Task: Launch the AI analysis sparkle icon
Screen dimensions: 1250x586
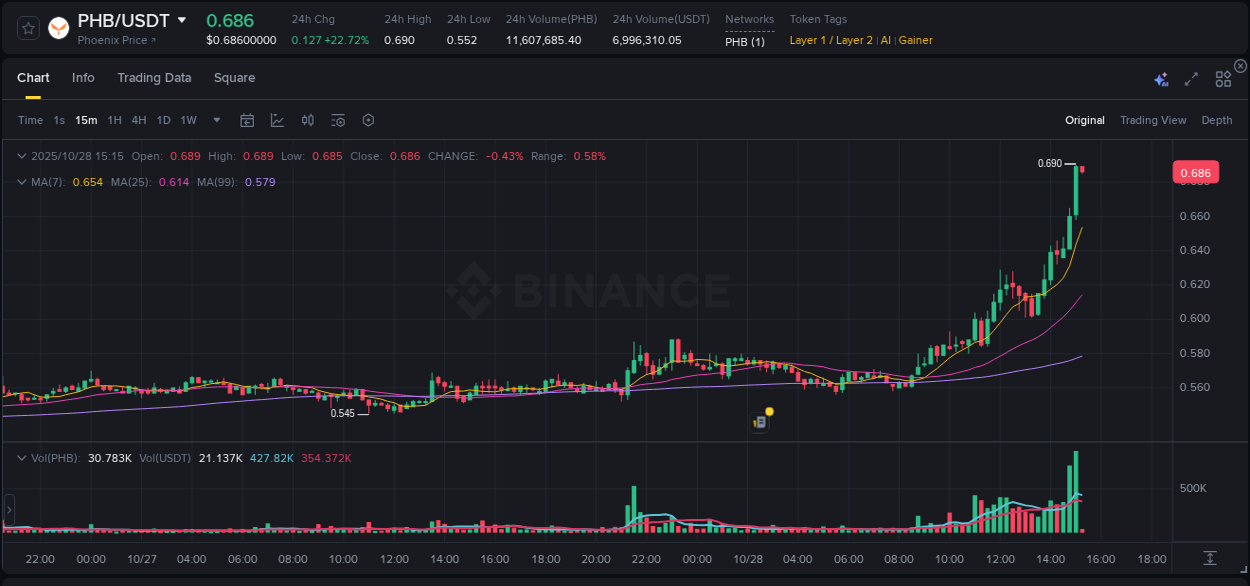Action: click(x=1160, y=78)
